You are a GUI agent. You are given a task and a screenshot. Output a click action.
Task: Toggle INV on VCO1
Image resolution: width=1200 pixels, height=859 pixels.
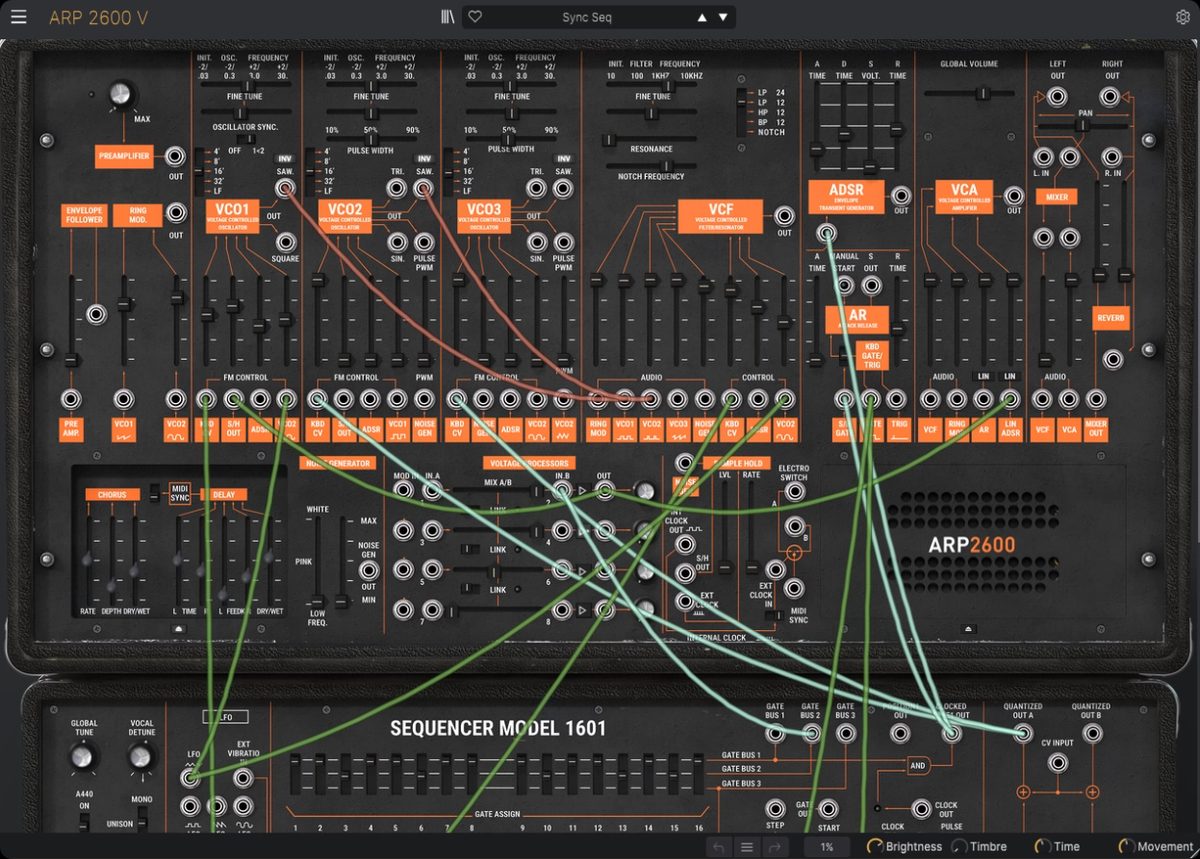[x=285, y=158]
